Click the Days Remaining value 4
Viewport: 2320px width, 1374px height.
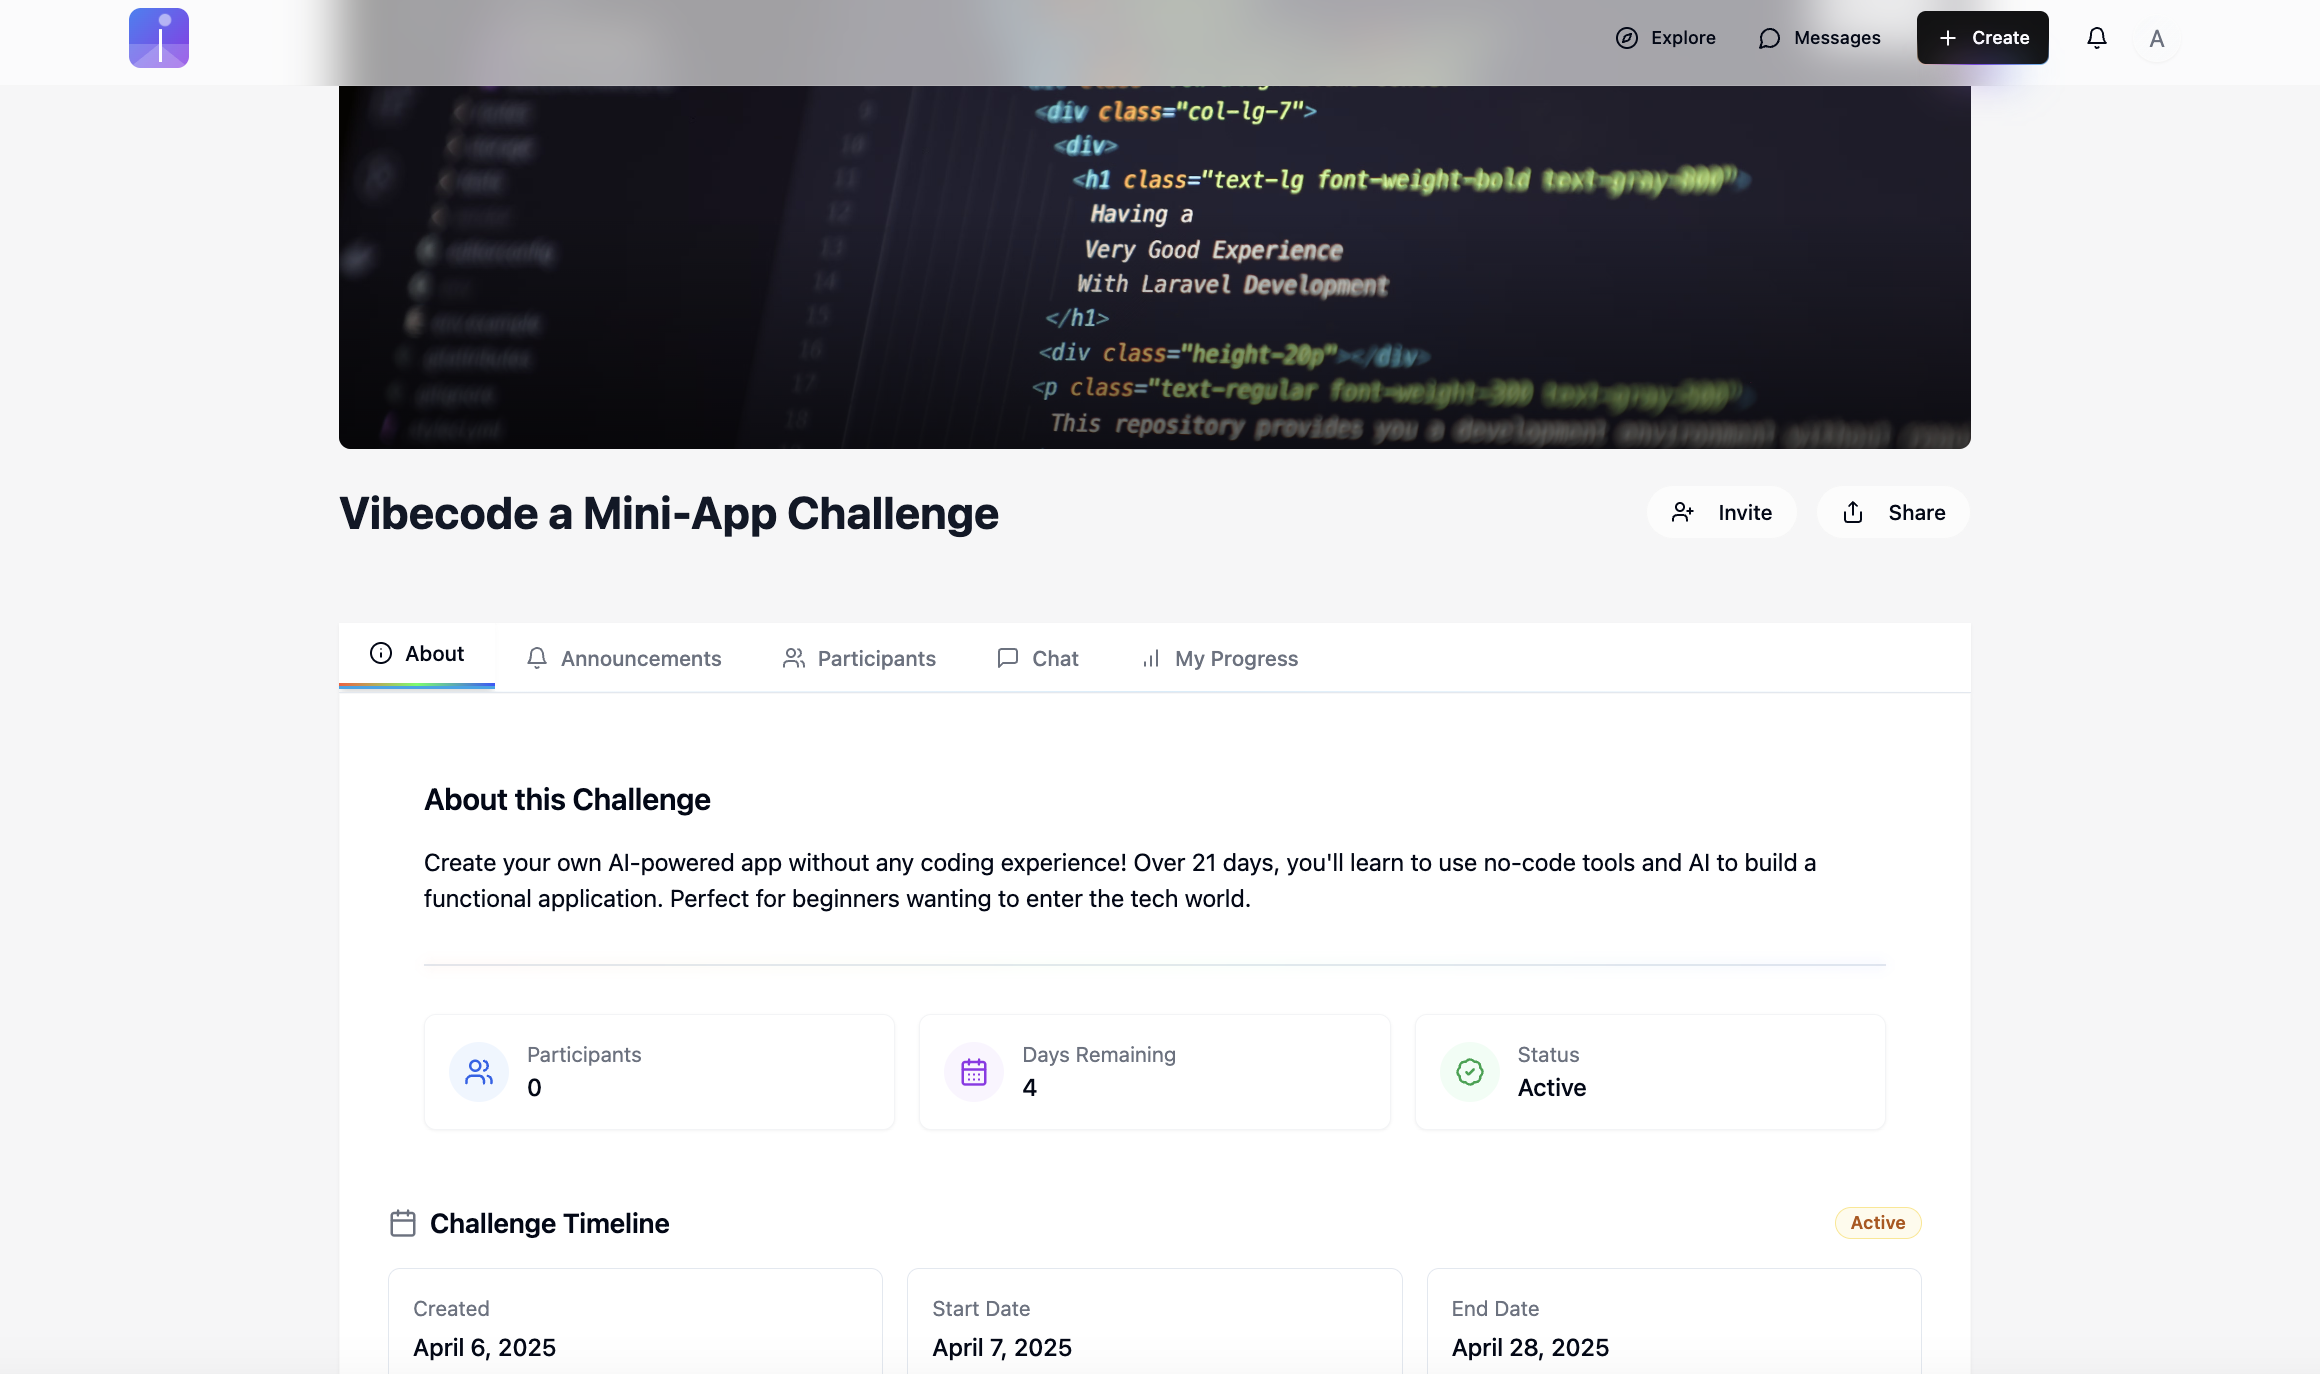pos(1029,1088)
